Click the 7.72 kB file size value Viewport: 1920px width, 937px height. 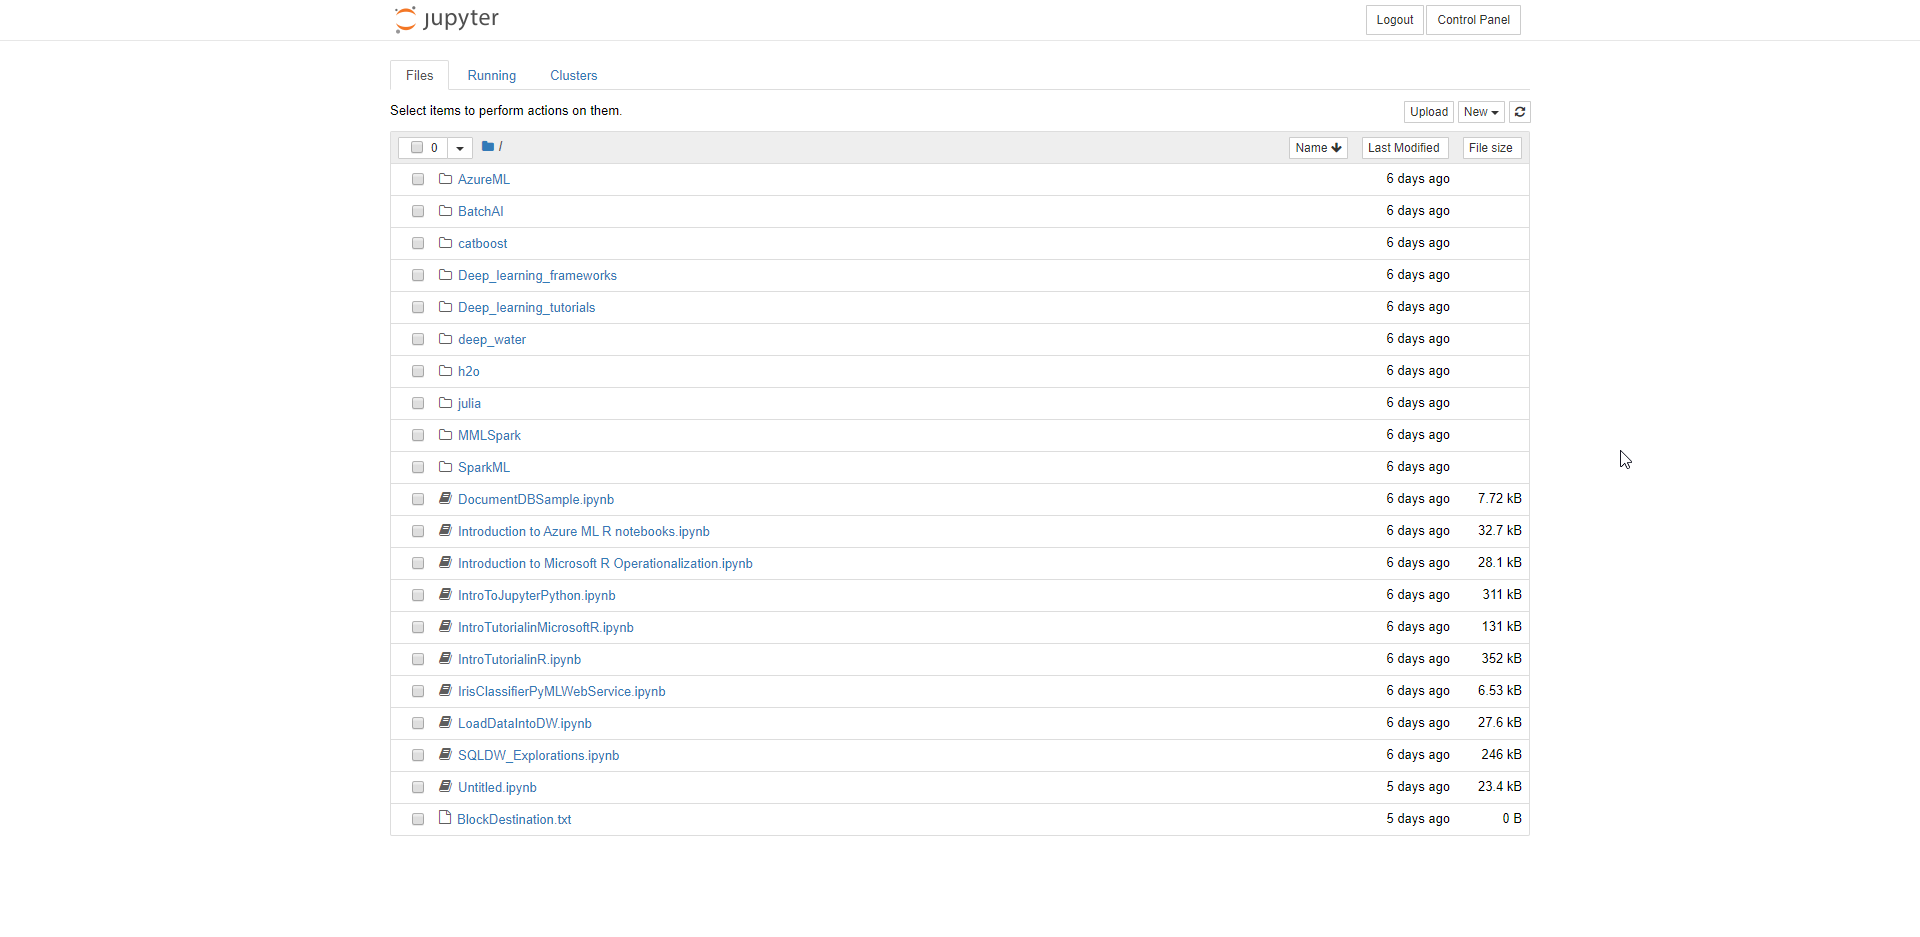coord(1499,499)
